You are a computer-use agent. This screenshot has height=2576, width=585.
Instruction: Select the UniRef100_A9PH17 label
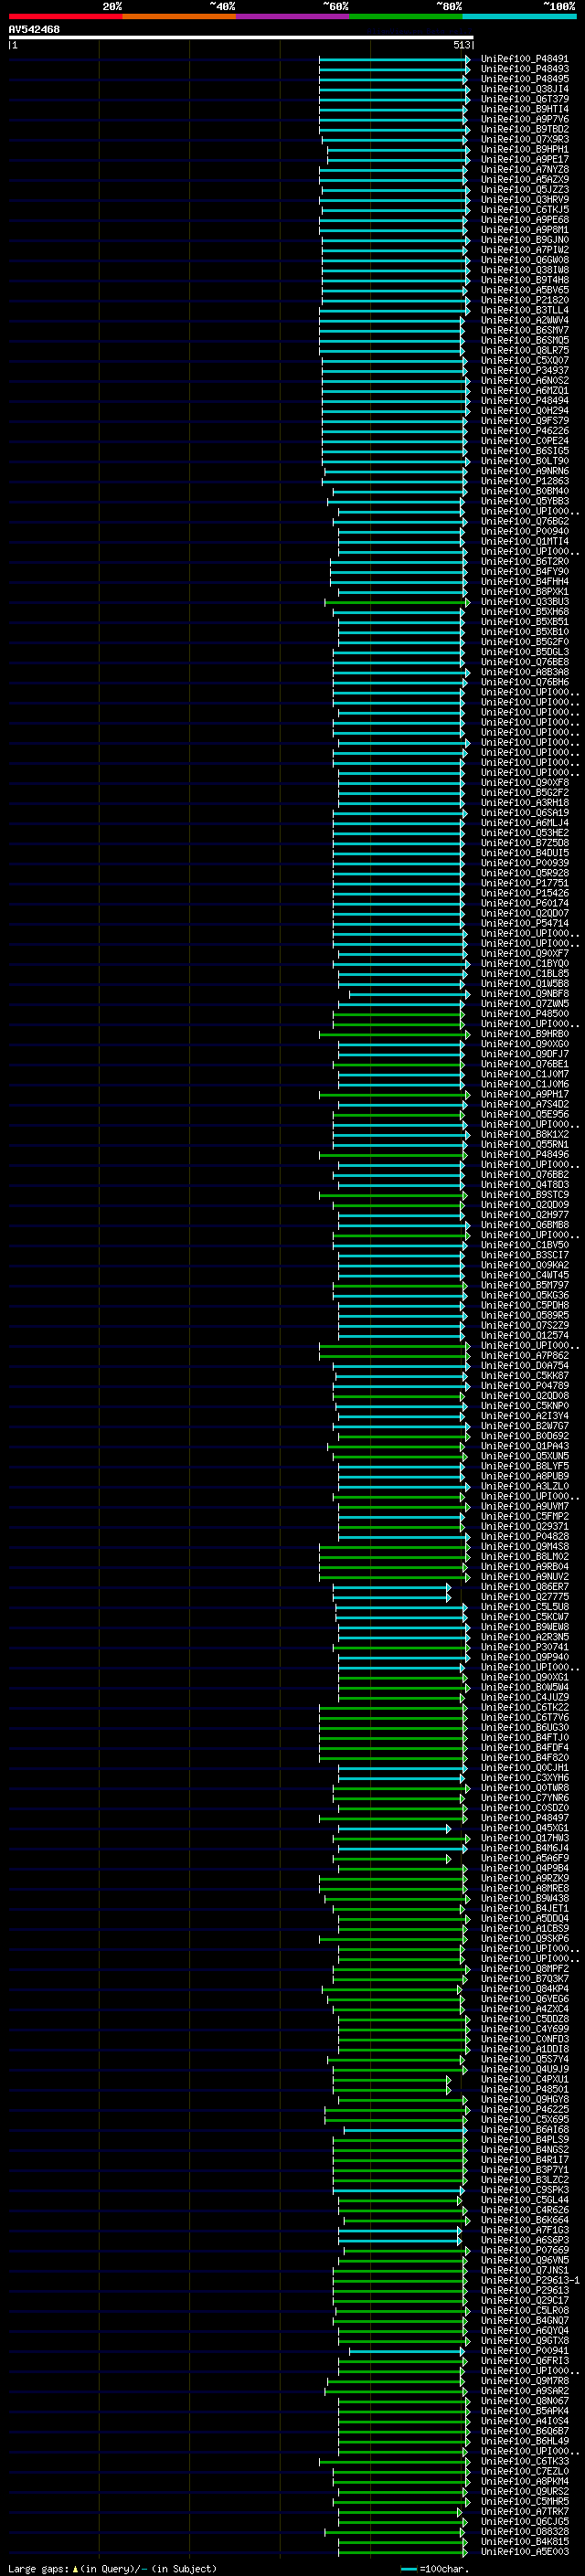[525, 1094]
